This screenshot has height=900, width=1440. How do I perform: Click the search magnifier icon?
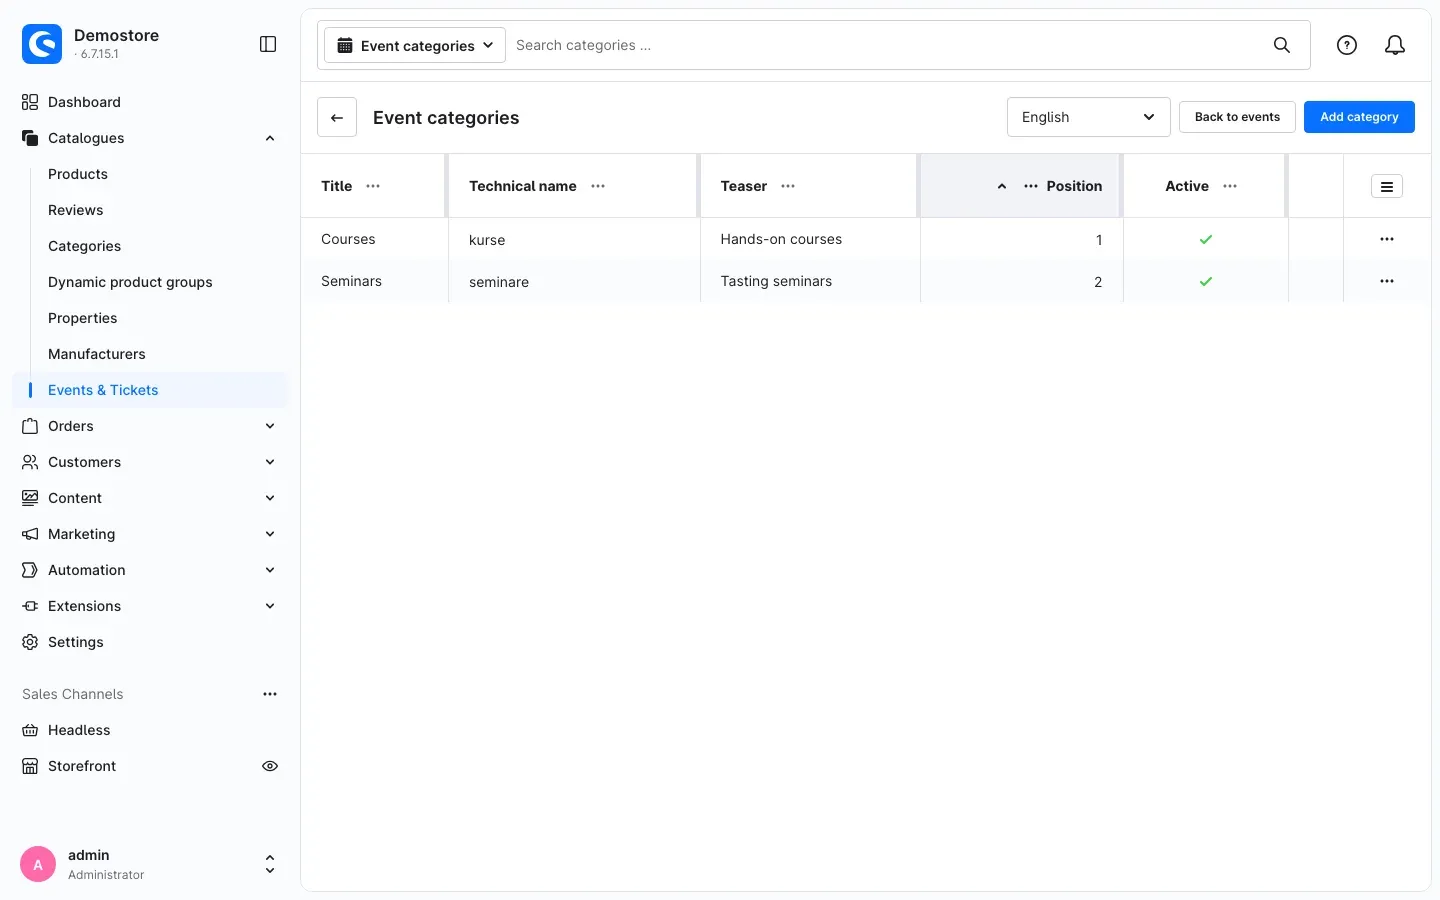pos(1282,45)
